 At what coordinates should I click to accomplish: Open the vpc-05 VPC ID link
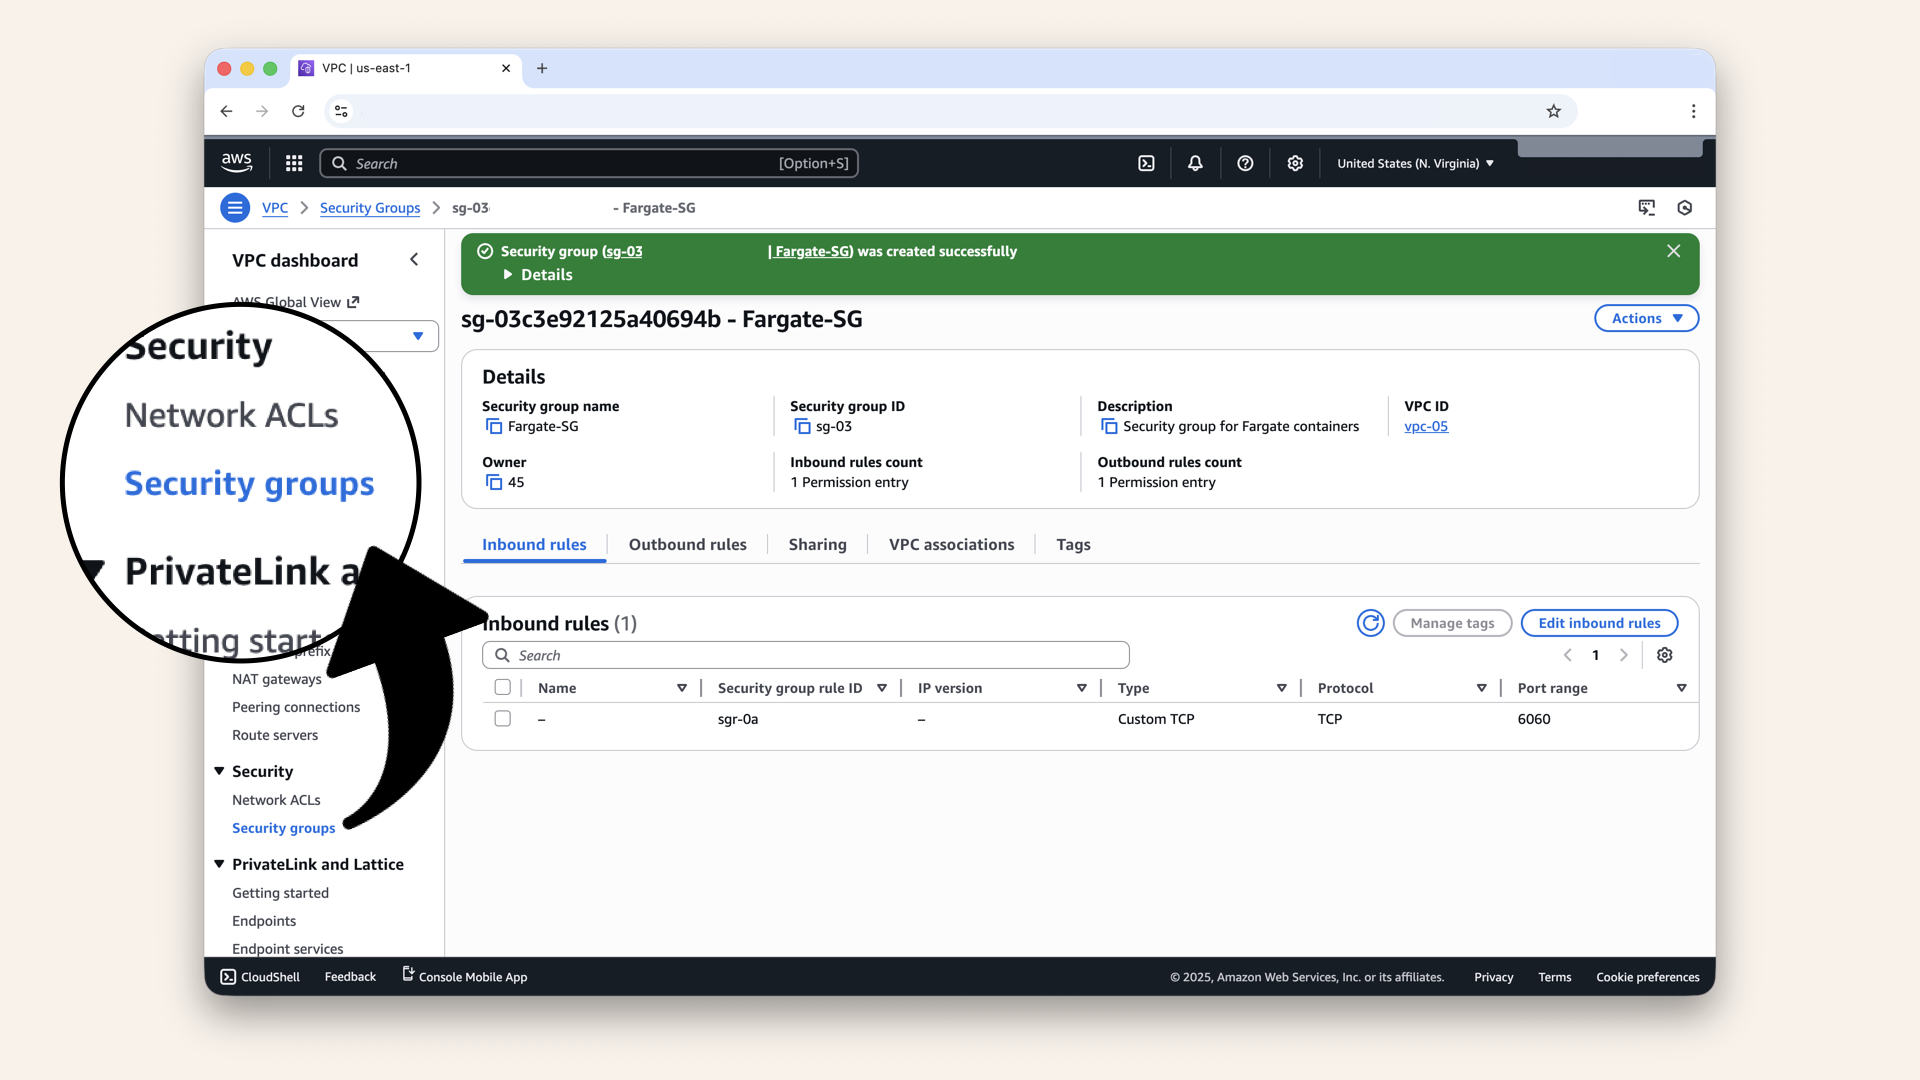(x=1425, y=426)
